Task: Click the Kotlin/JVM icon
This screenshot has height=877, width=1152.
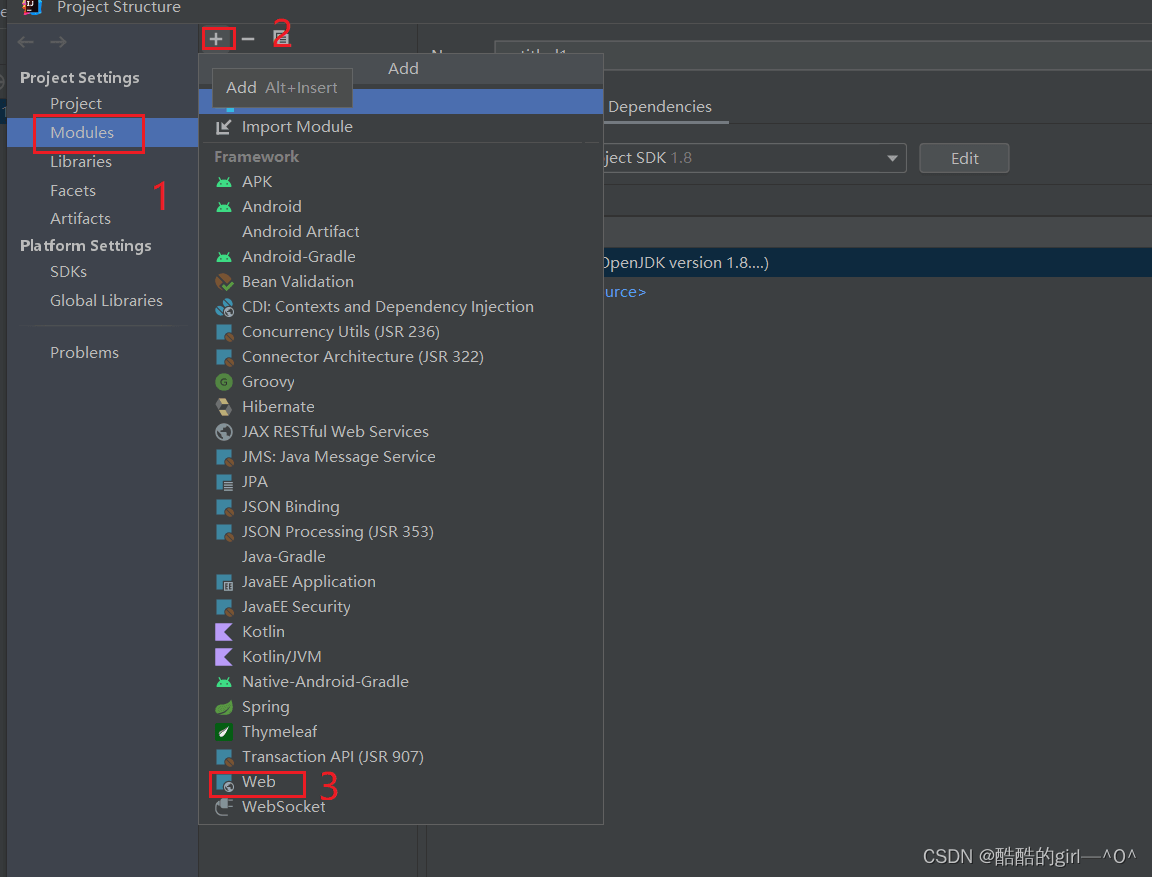Action: [x=223, y=657]
